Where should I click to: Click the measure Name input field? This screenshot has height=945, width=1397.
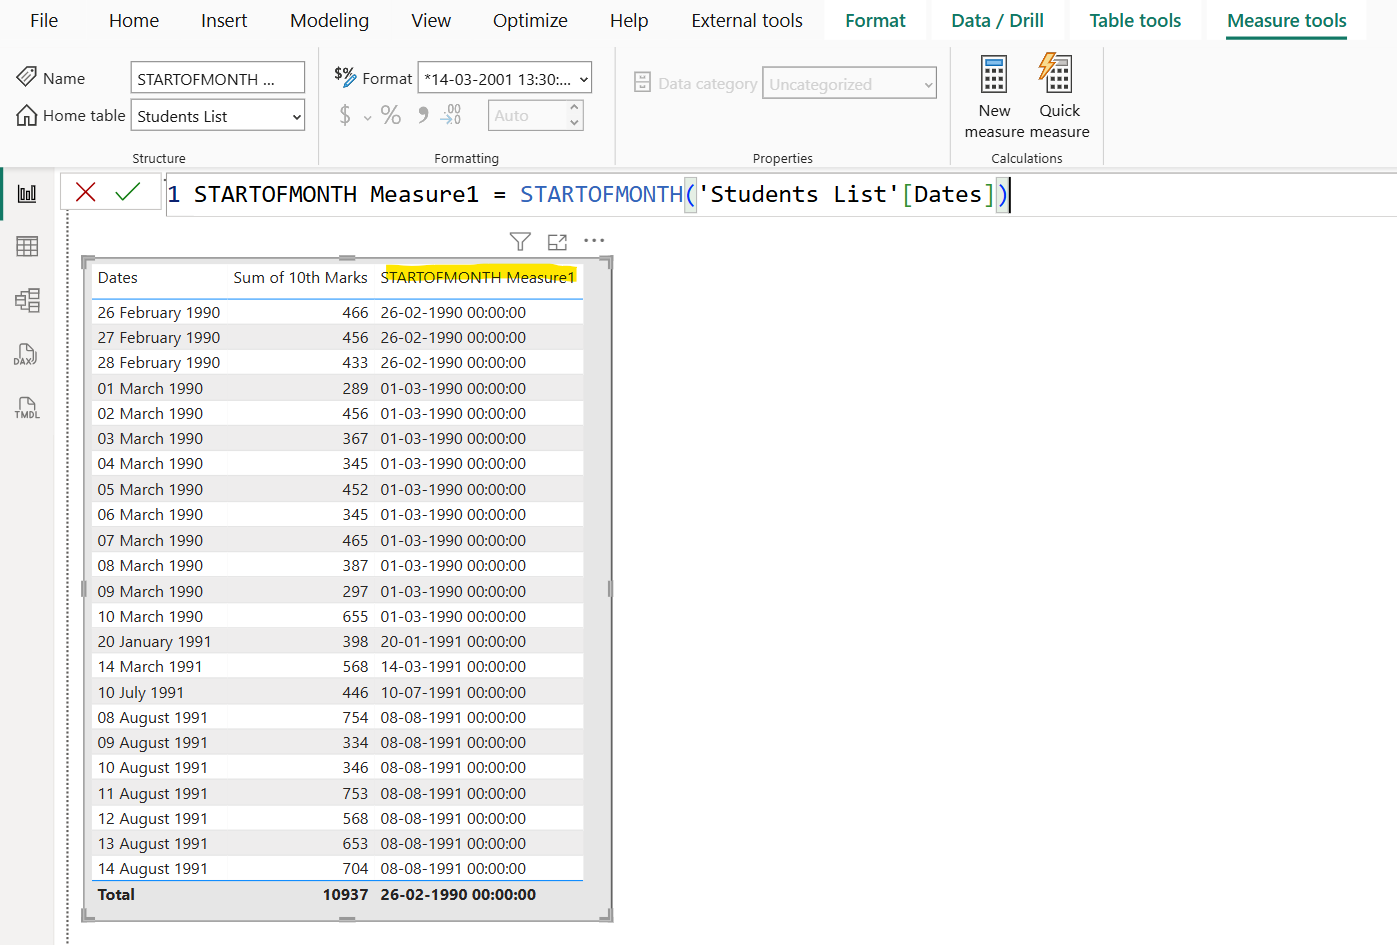(217, 77)
